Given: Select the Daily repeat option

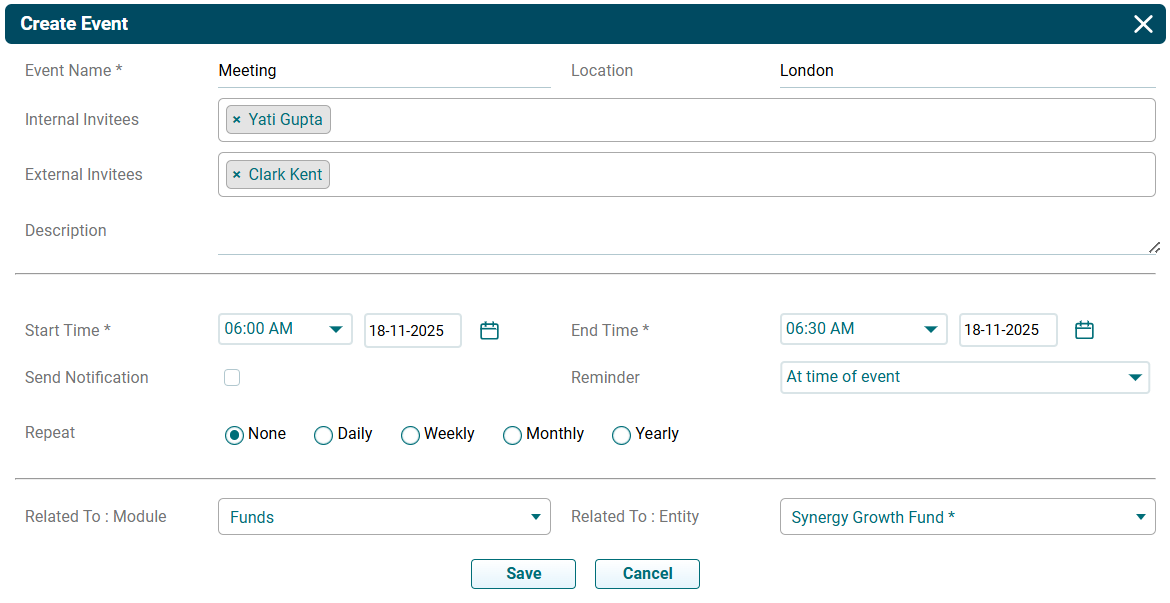Looking at the screenshot, I should click(323, 435).
